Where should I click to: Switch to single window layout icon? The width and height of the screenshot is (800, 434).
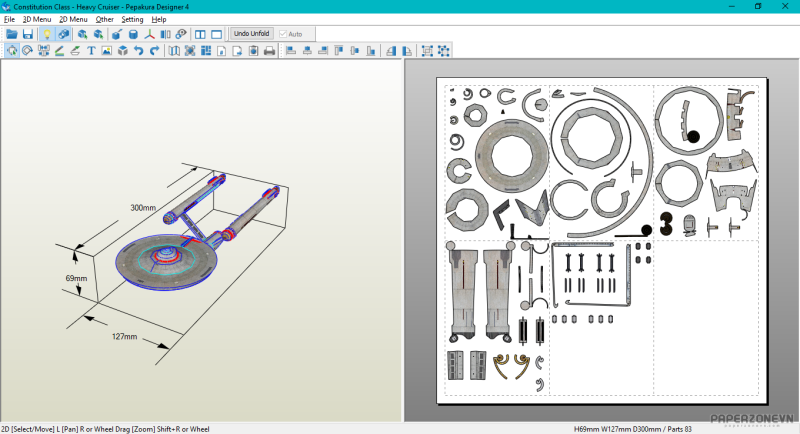(x=216, y=34)
